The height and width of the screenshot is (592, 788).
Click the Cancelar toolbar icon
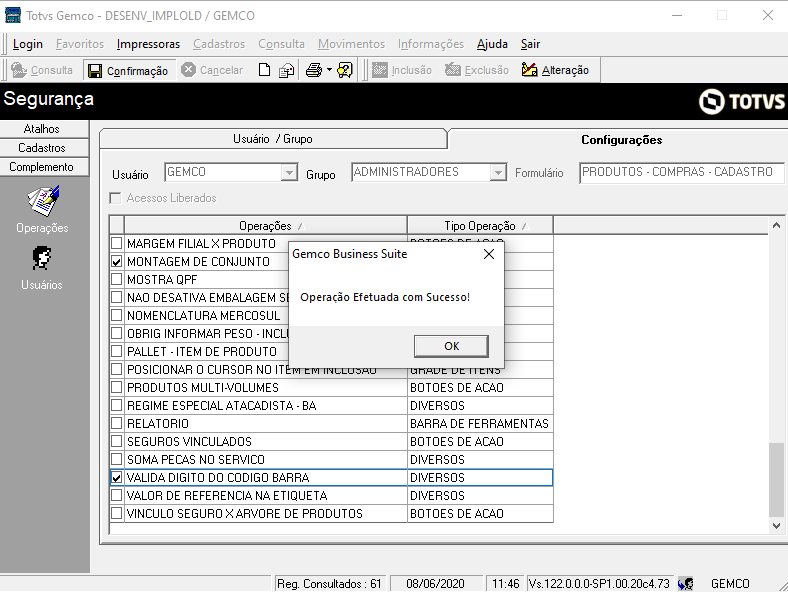pos(188,70)
